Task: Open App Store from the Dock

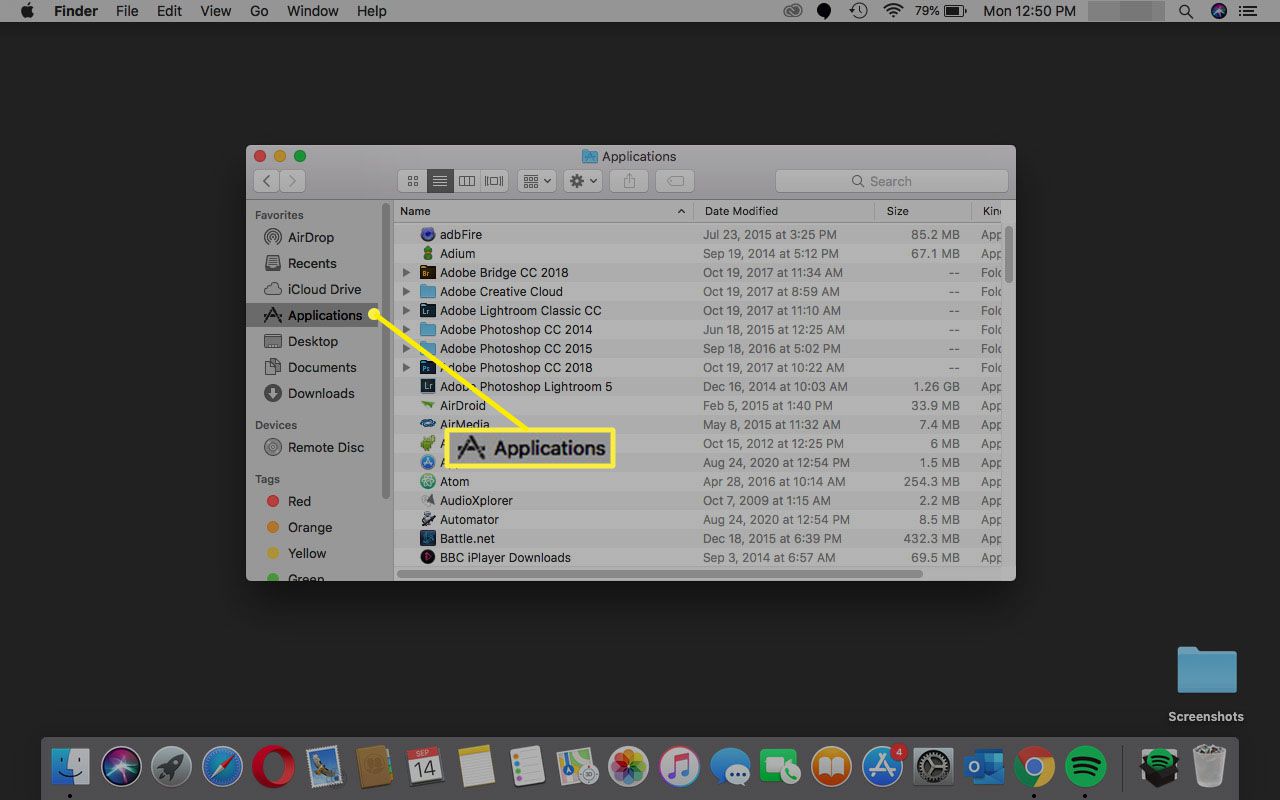Action: 883,768
